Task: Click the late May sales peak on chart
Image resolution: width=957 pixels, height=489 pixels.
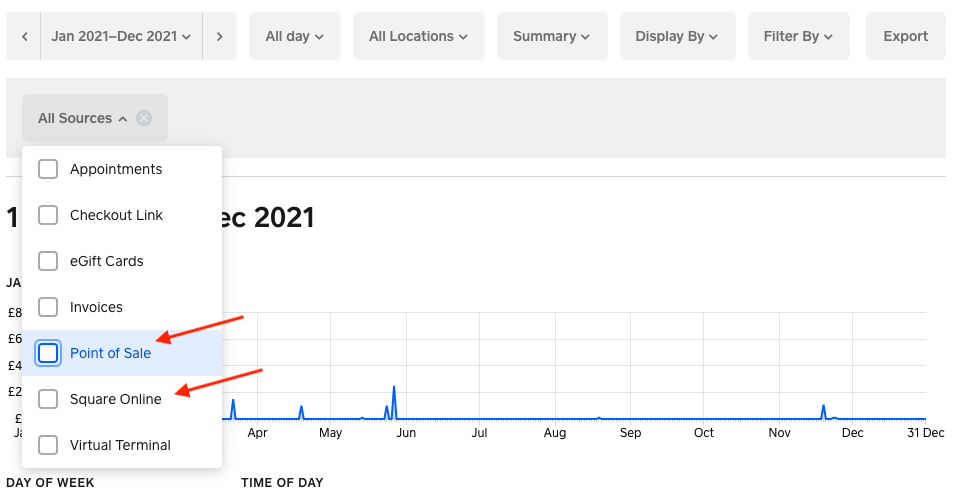Action: 394,387
